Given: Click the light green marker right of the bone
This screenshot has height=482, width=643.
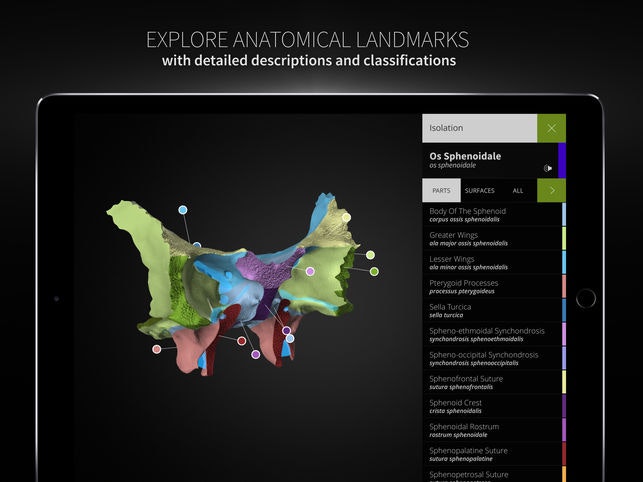Looking at the screenshot, I should (370, 255).
